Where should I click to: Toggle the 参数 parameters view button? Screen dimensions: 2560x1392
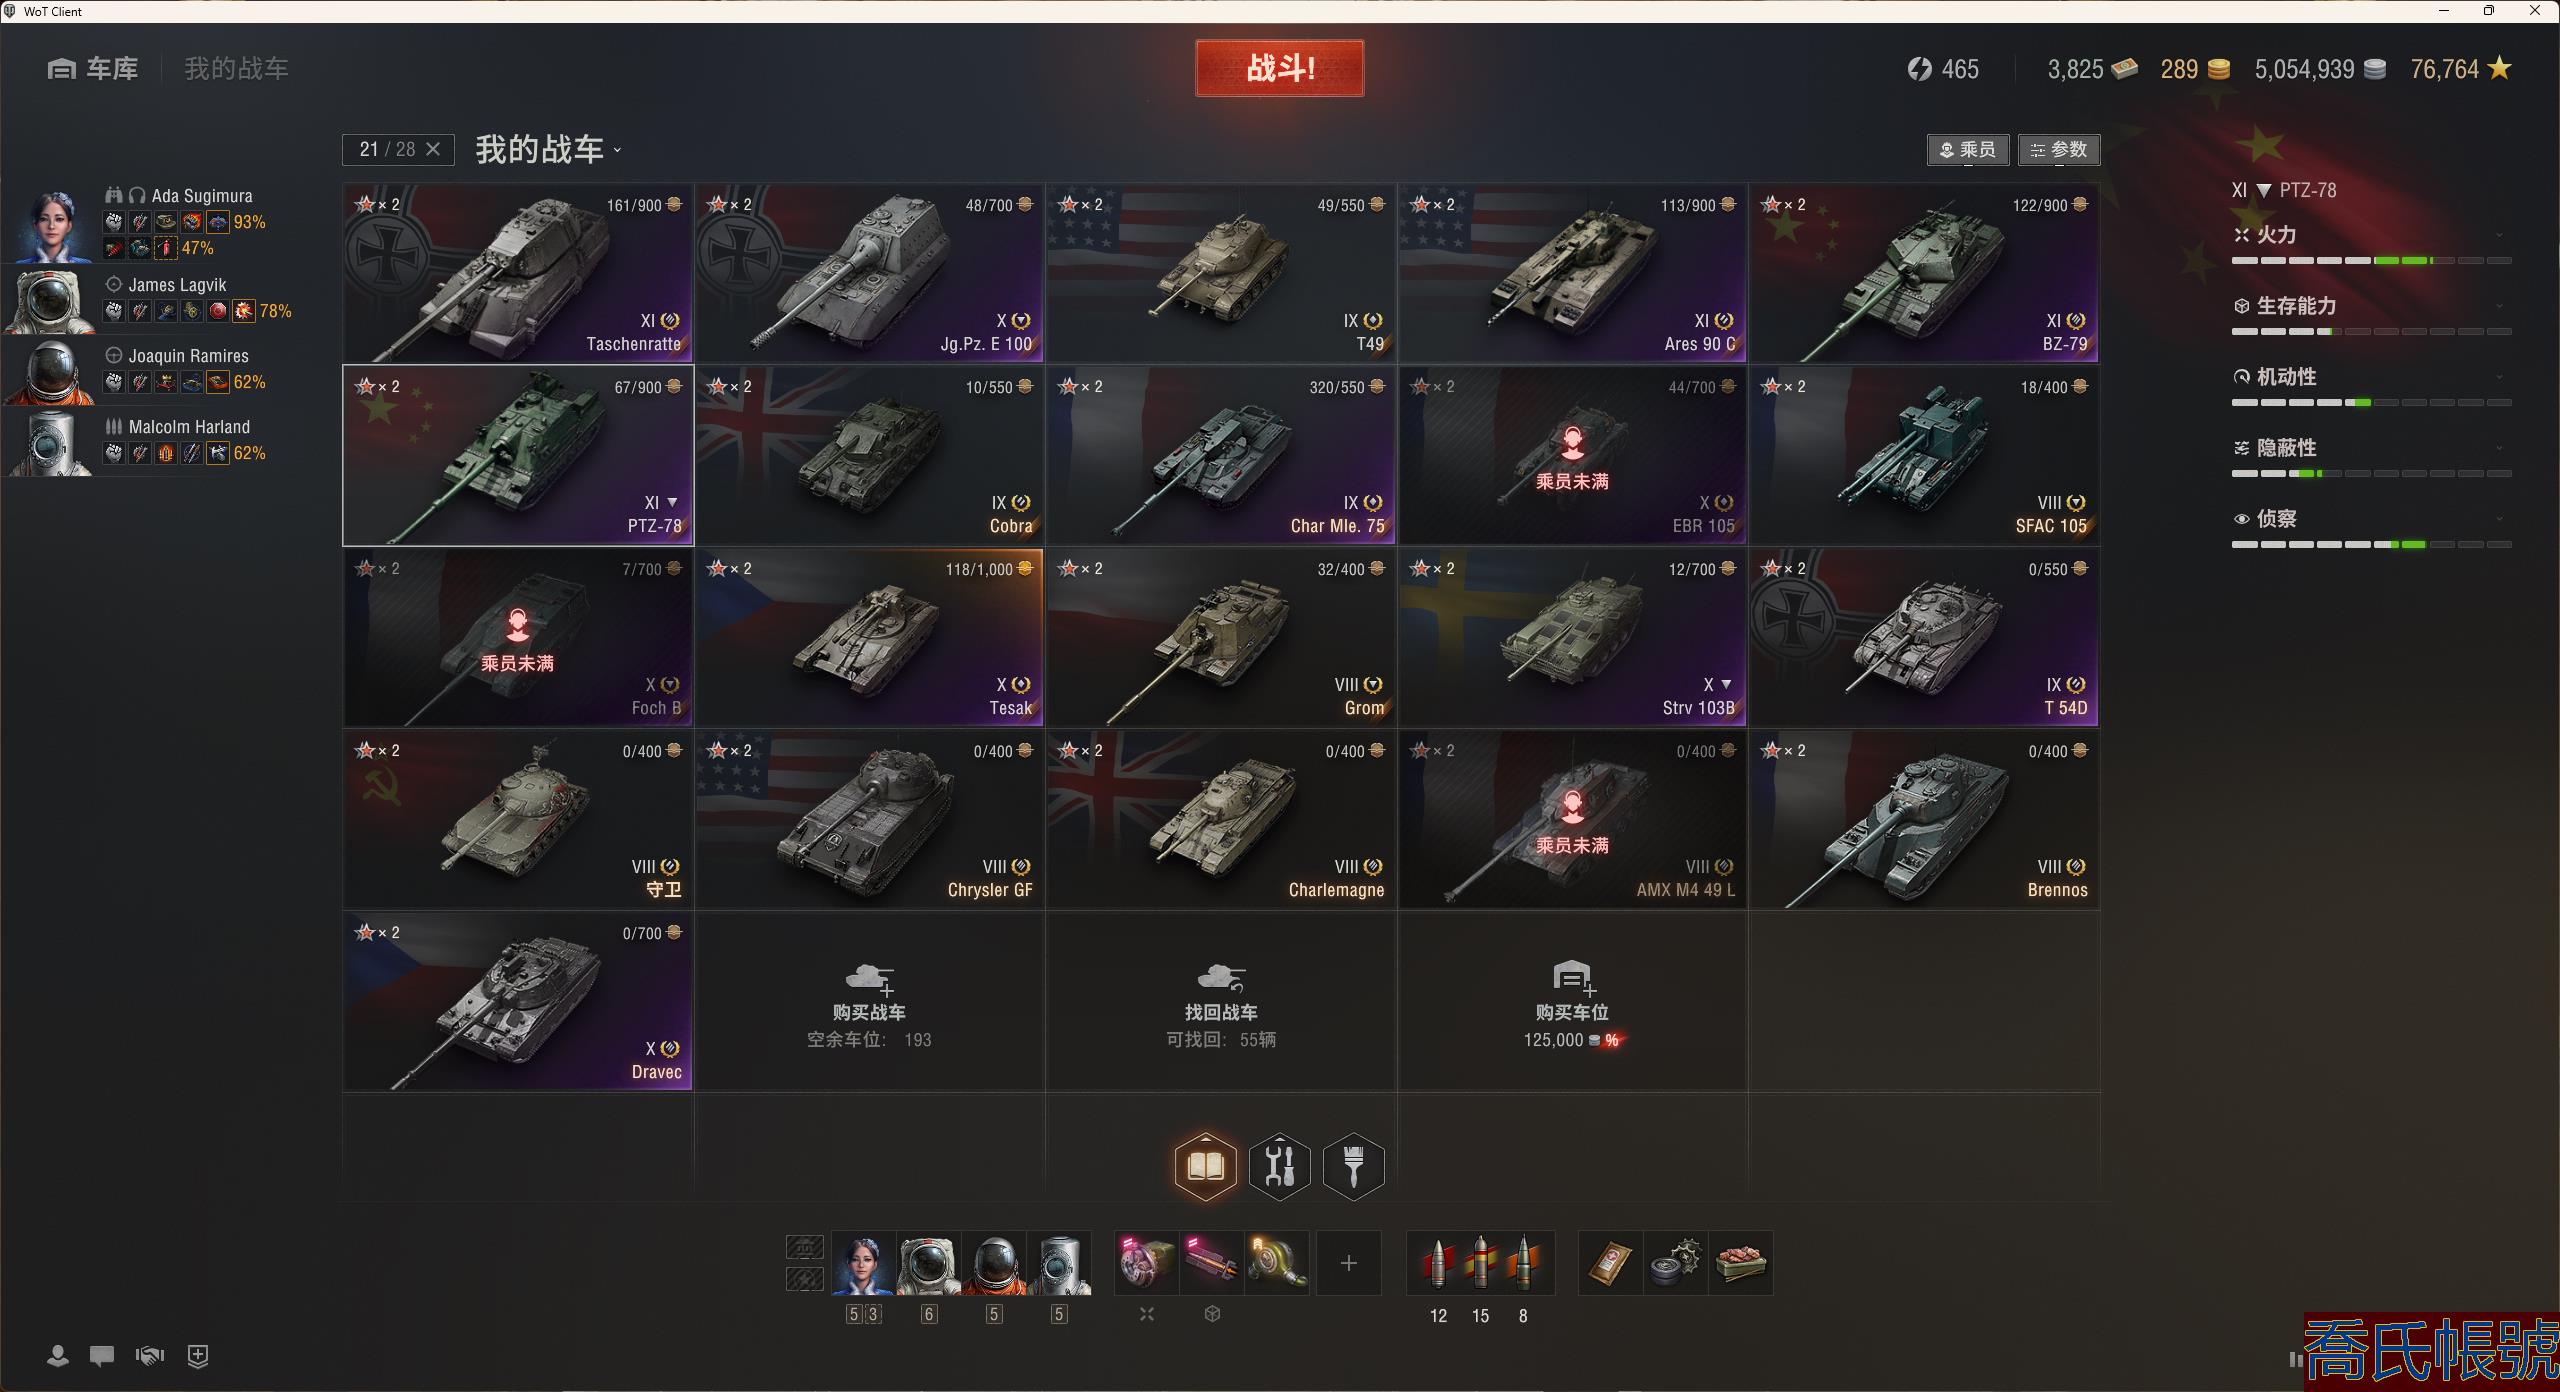click(x=2058, y=150)
